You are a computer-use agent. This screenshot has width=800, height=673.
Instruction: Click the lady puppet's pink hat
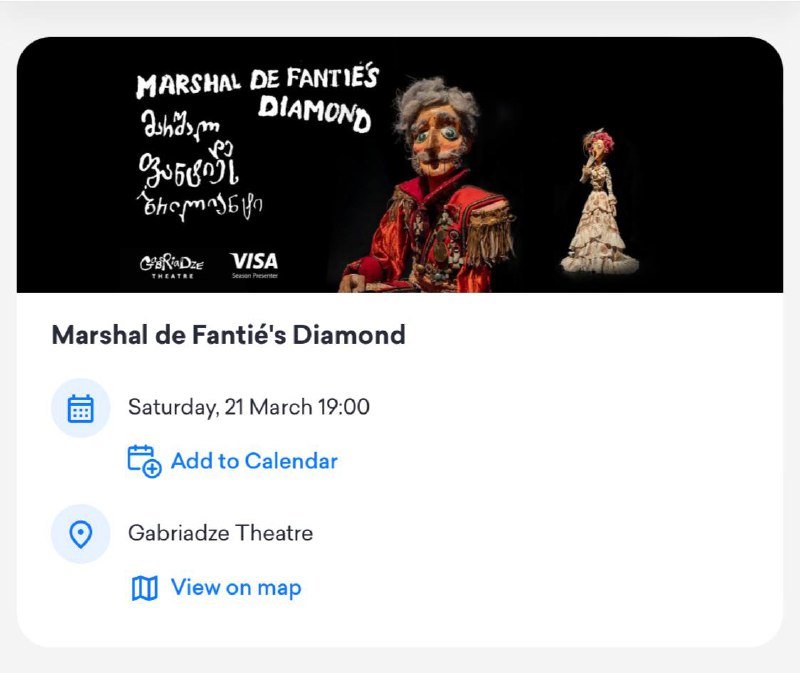coord(598,138)
